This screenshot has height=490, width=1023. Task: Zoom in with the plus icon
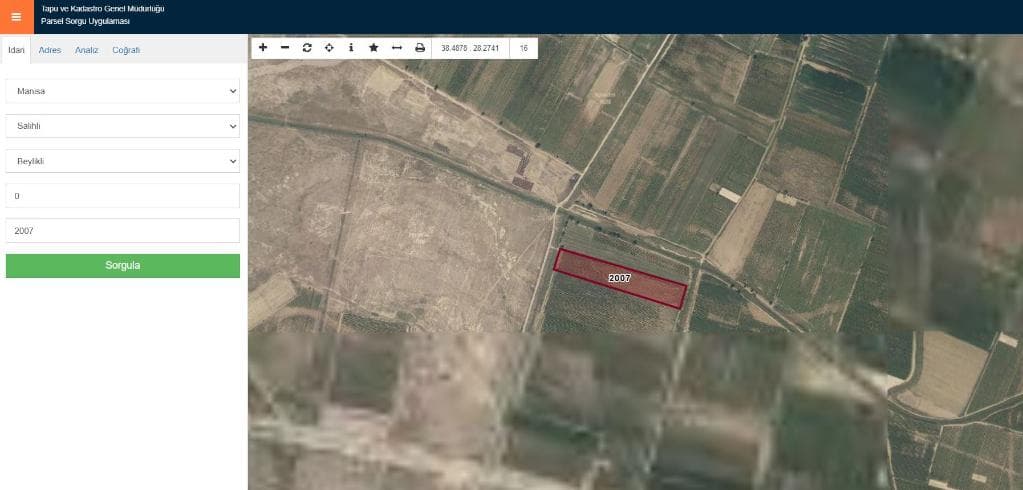263,48
